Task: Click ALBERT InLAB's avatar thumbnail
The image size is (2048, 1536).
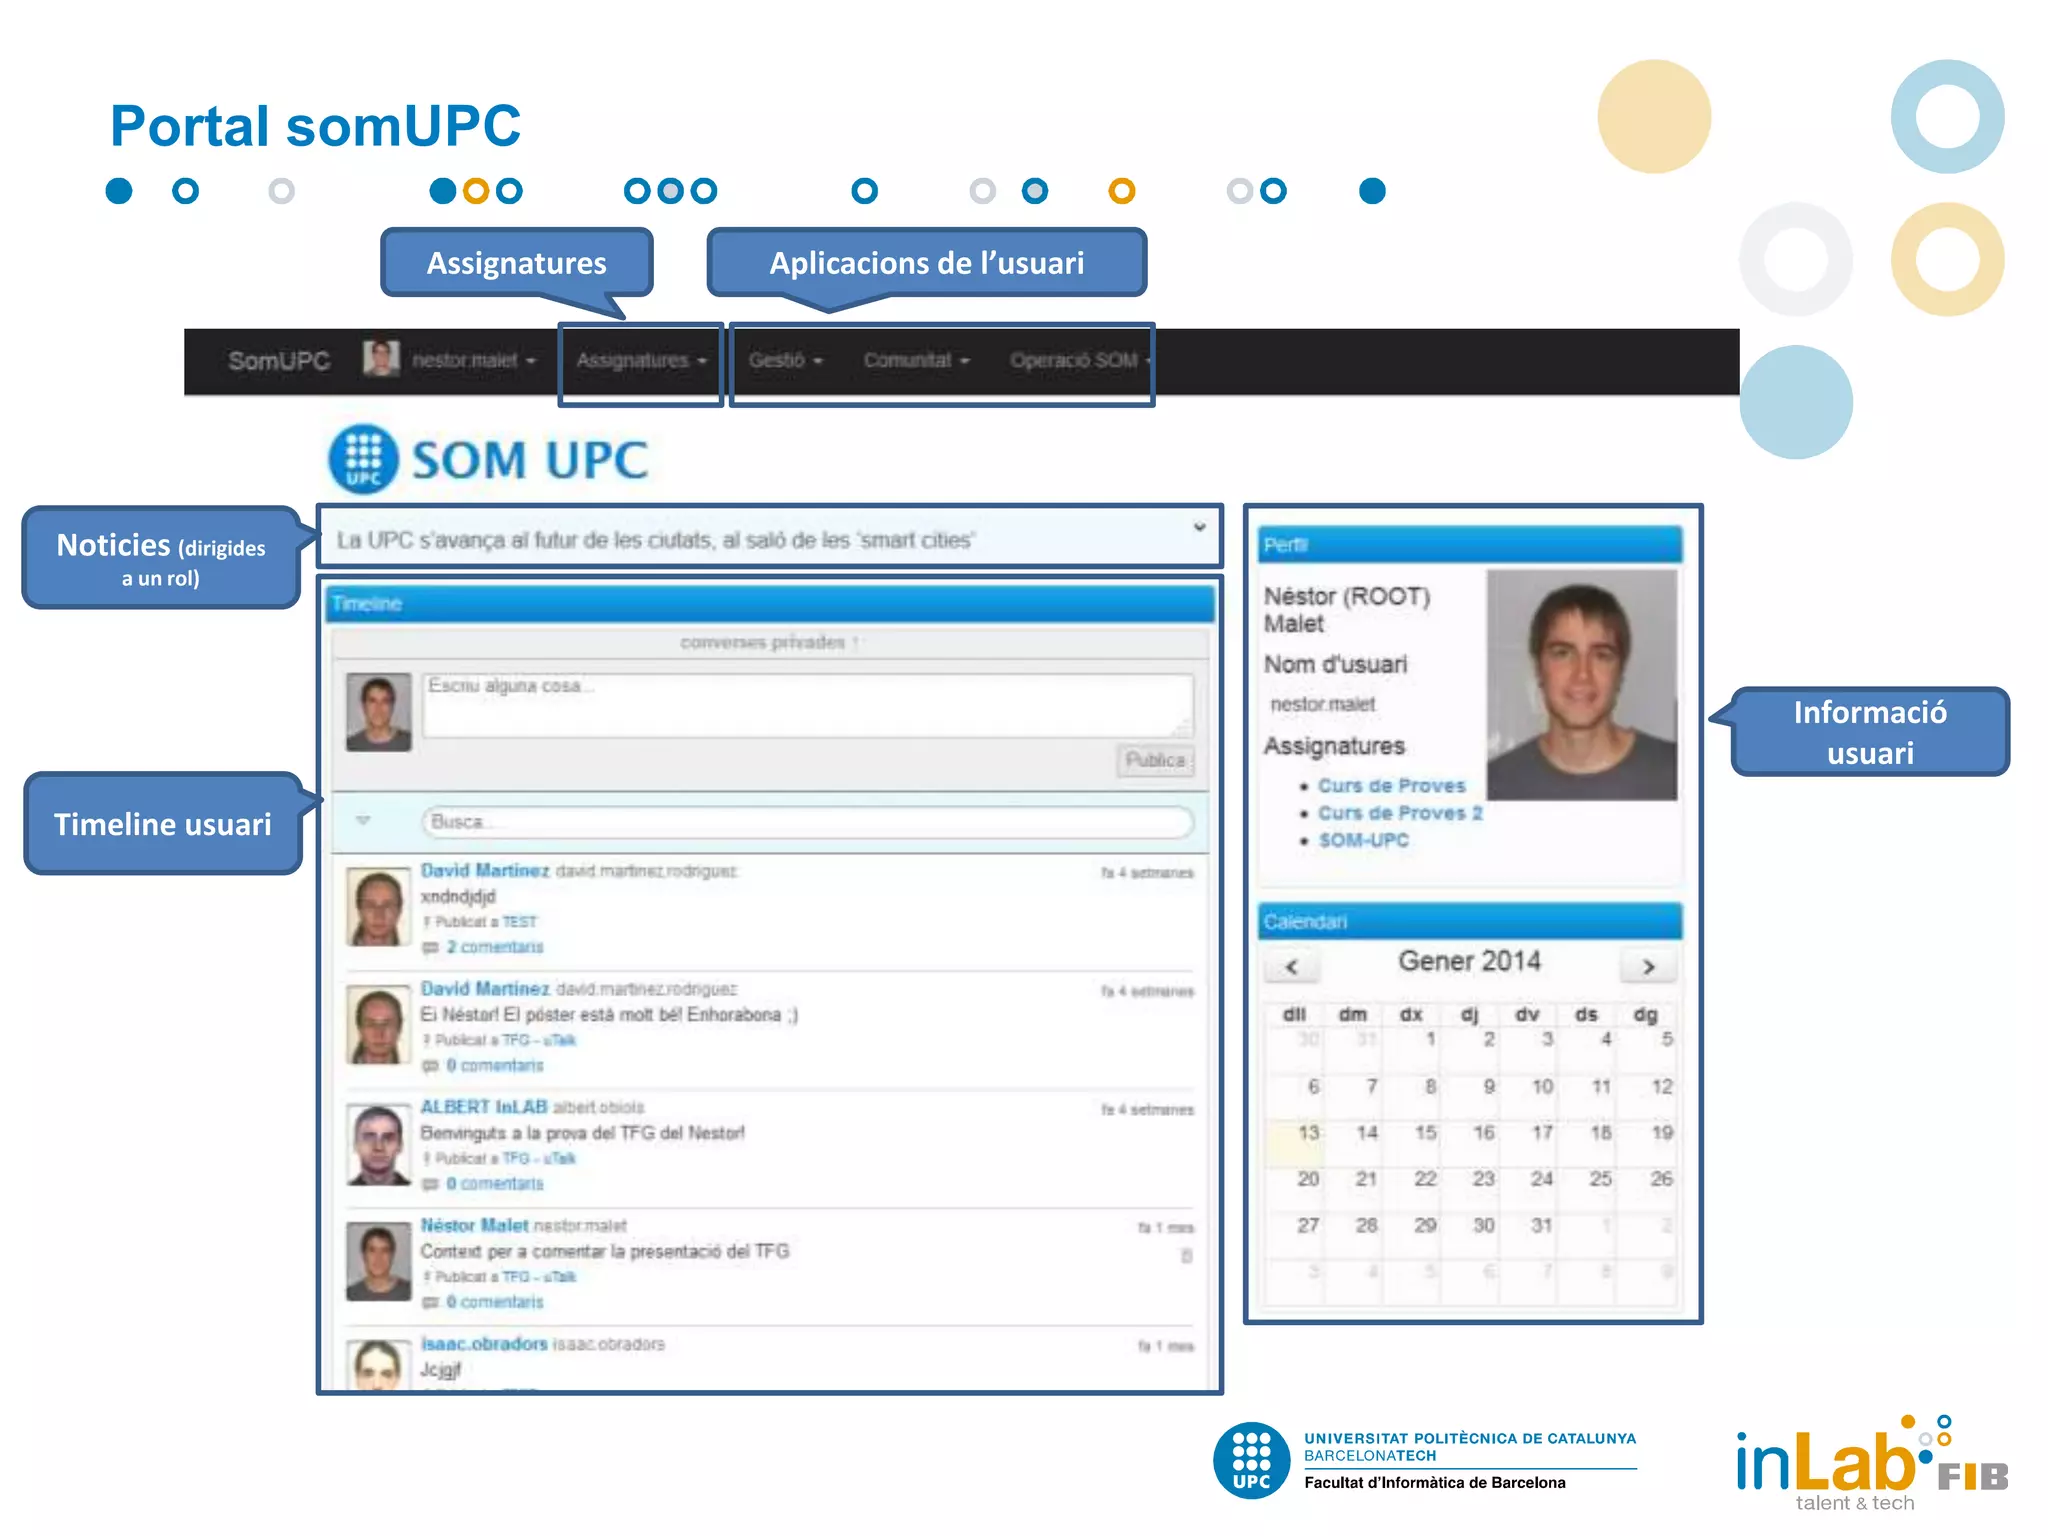Action: (378, 1144)
